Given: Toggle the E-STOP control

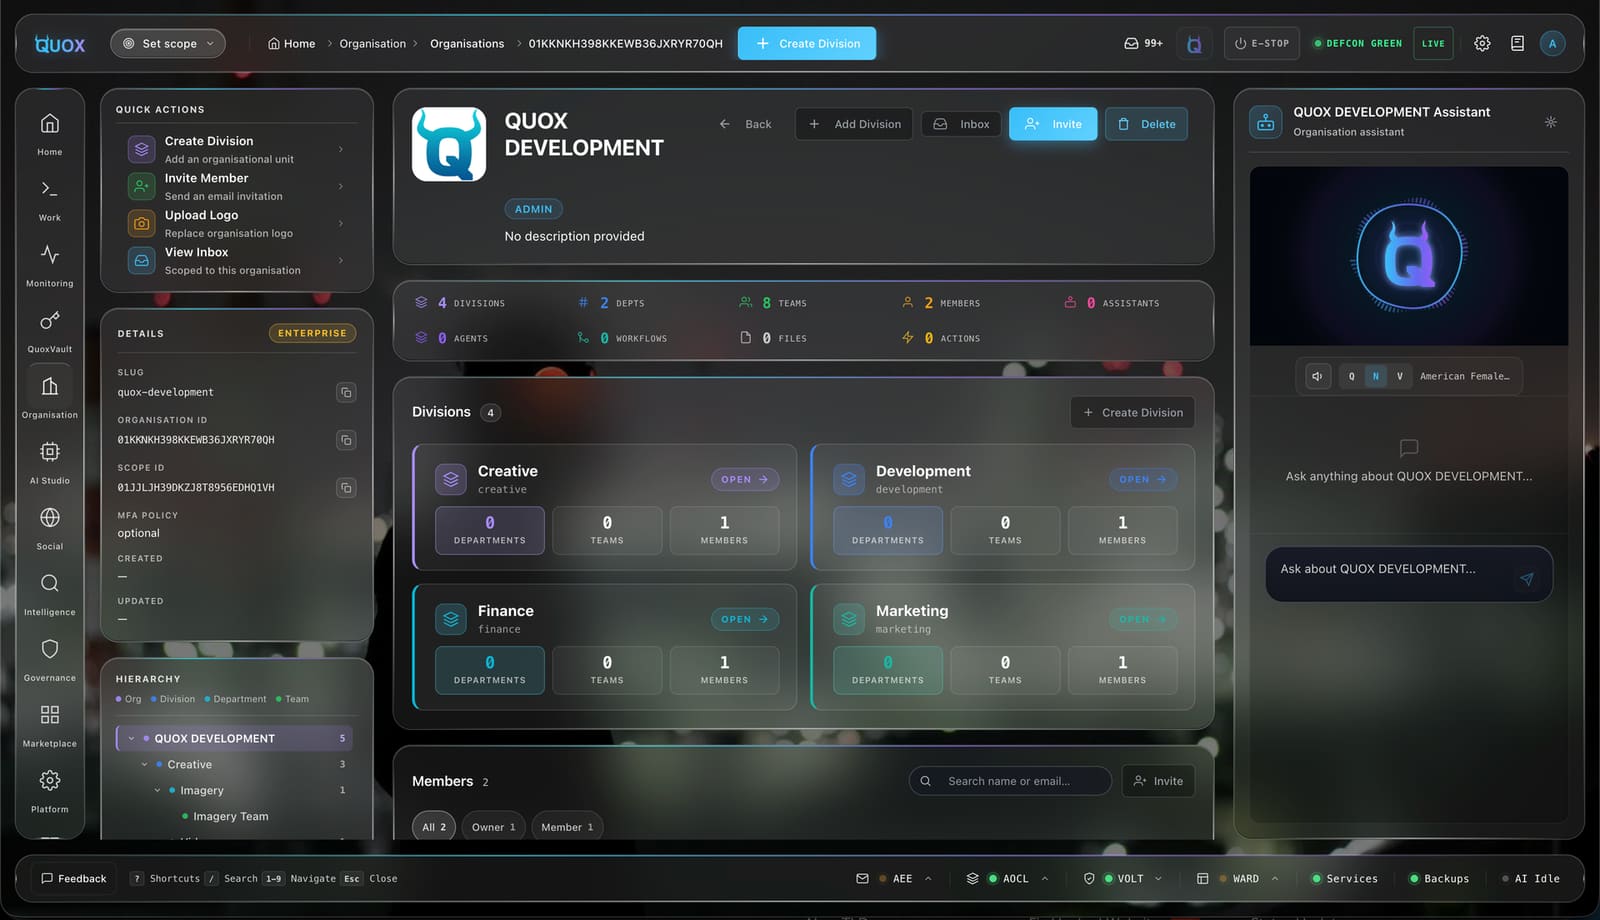Looking at the screenshot, I should click(x=1261, y=43).
